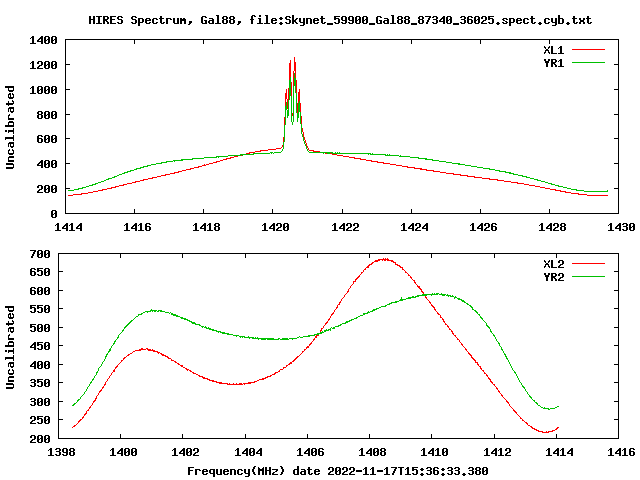
Task: Click the 650 y-axis tick label
Action: [x=40, y=272]
